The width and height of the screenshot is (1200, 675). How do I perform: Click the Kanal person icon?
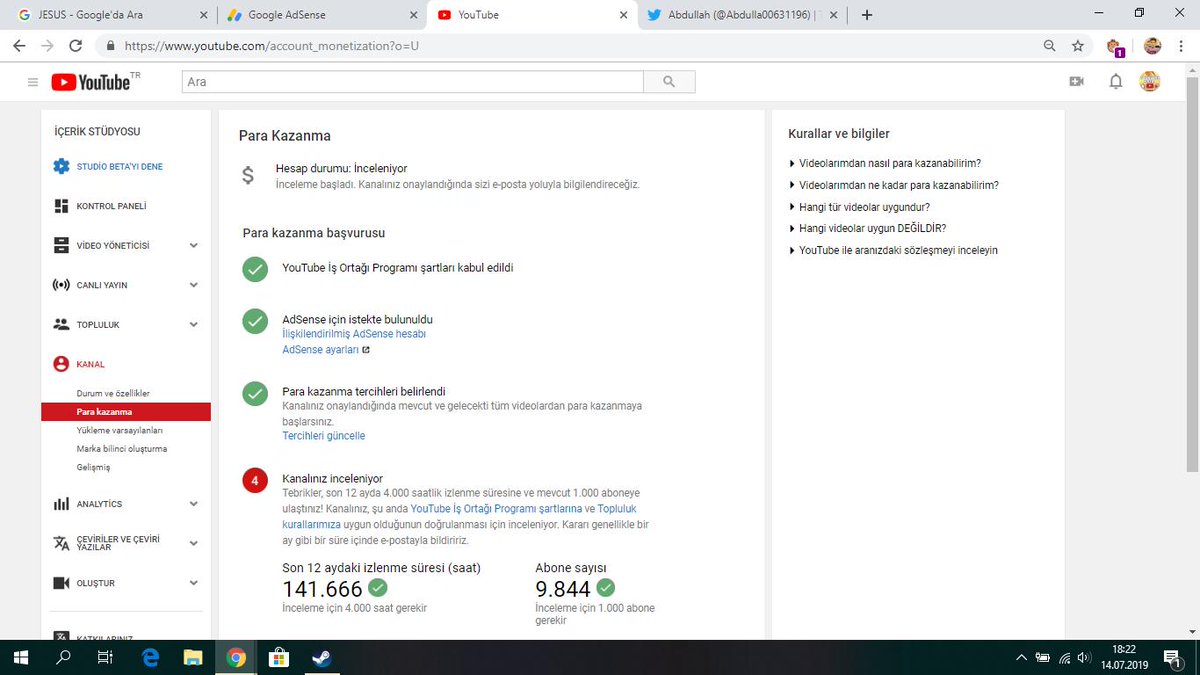(61, 364)
